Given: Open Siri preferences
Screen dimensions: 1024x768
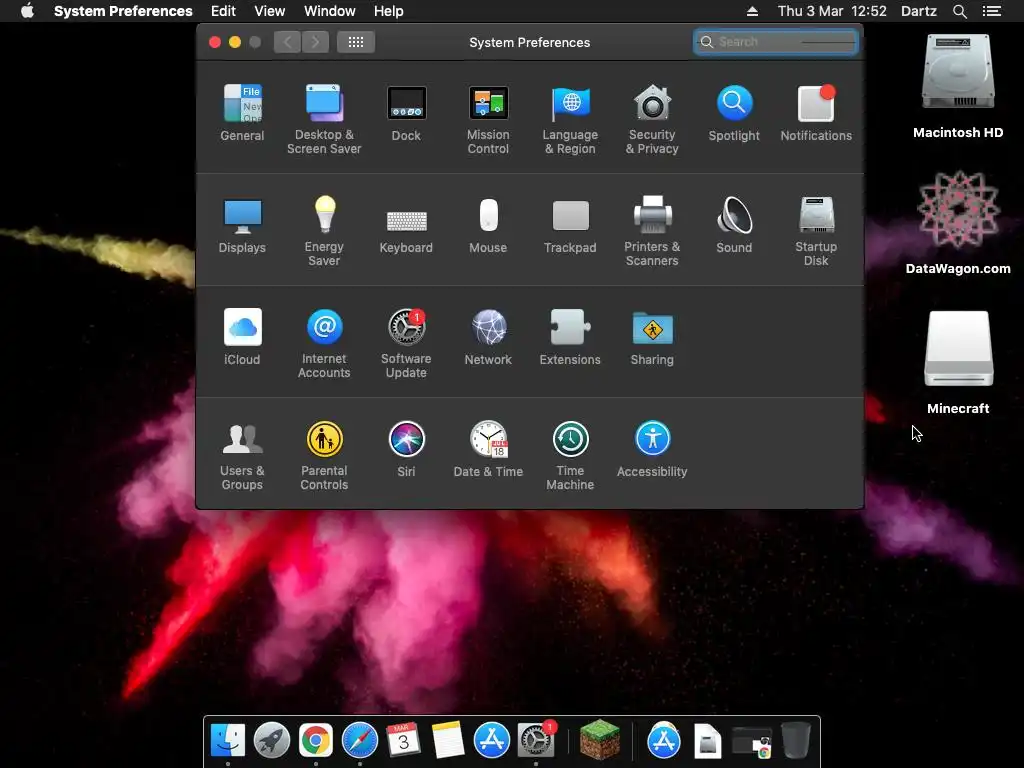Looking at the screenshot, I should 406,449.
